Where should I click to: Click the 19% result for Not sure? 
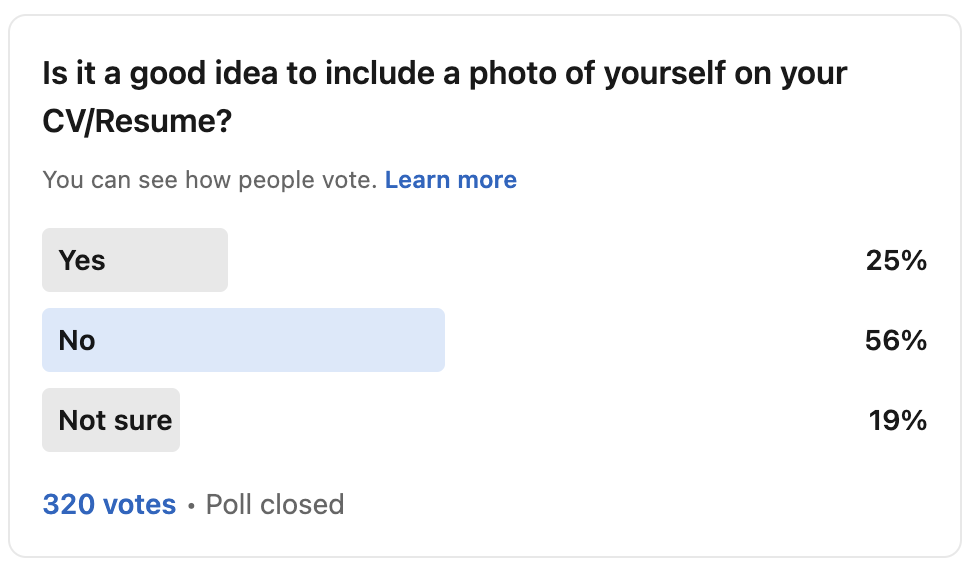[x=897, y=421]
